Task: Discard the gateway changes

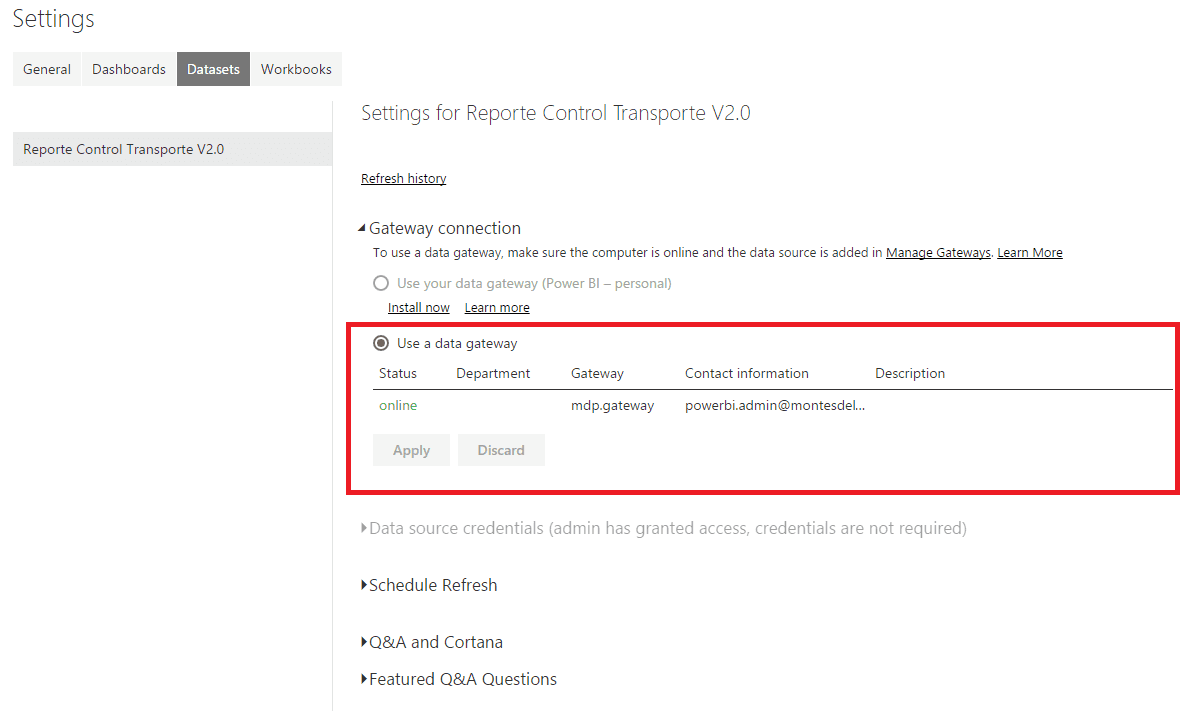Action: click(501, 450)
